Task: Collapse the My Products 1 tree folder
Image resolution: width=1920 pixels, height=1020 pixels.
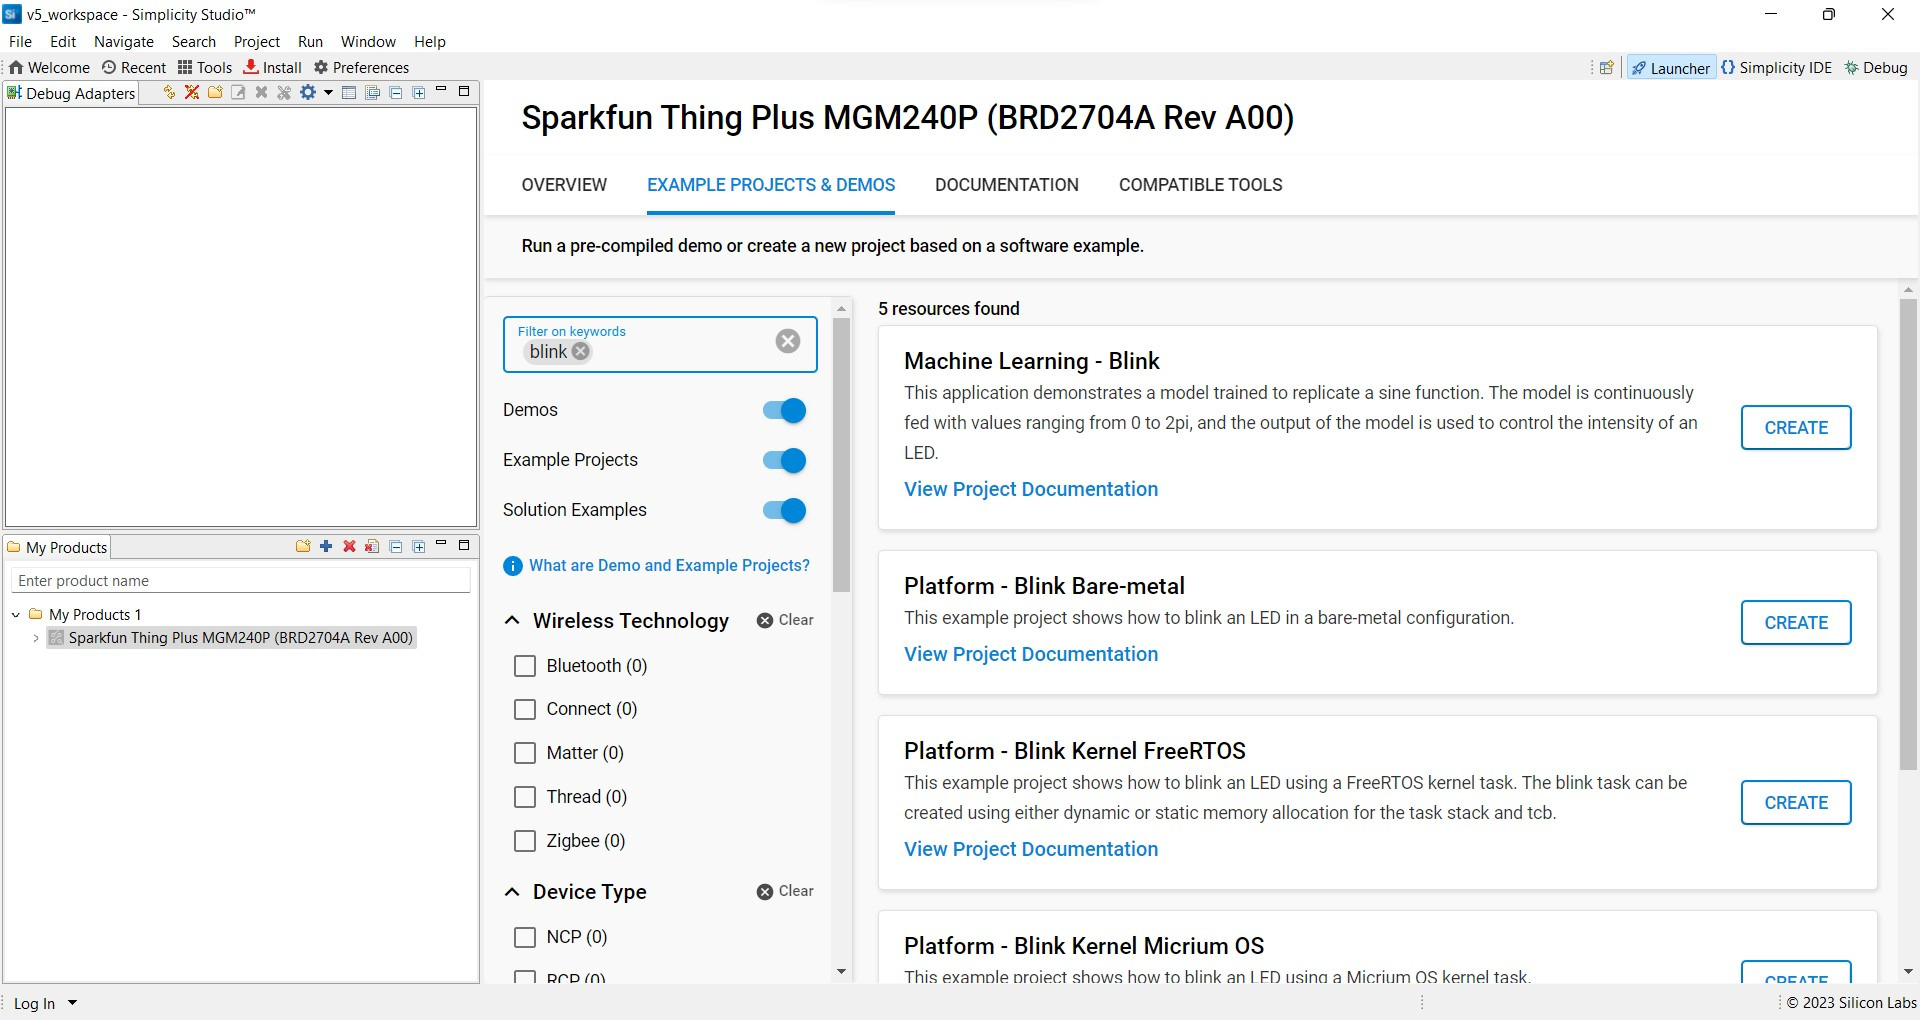Action: point(16,614)
